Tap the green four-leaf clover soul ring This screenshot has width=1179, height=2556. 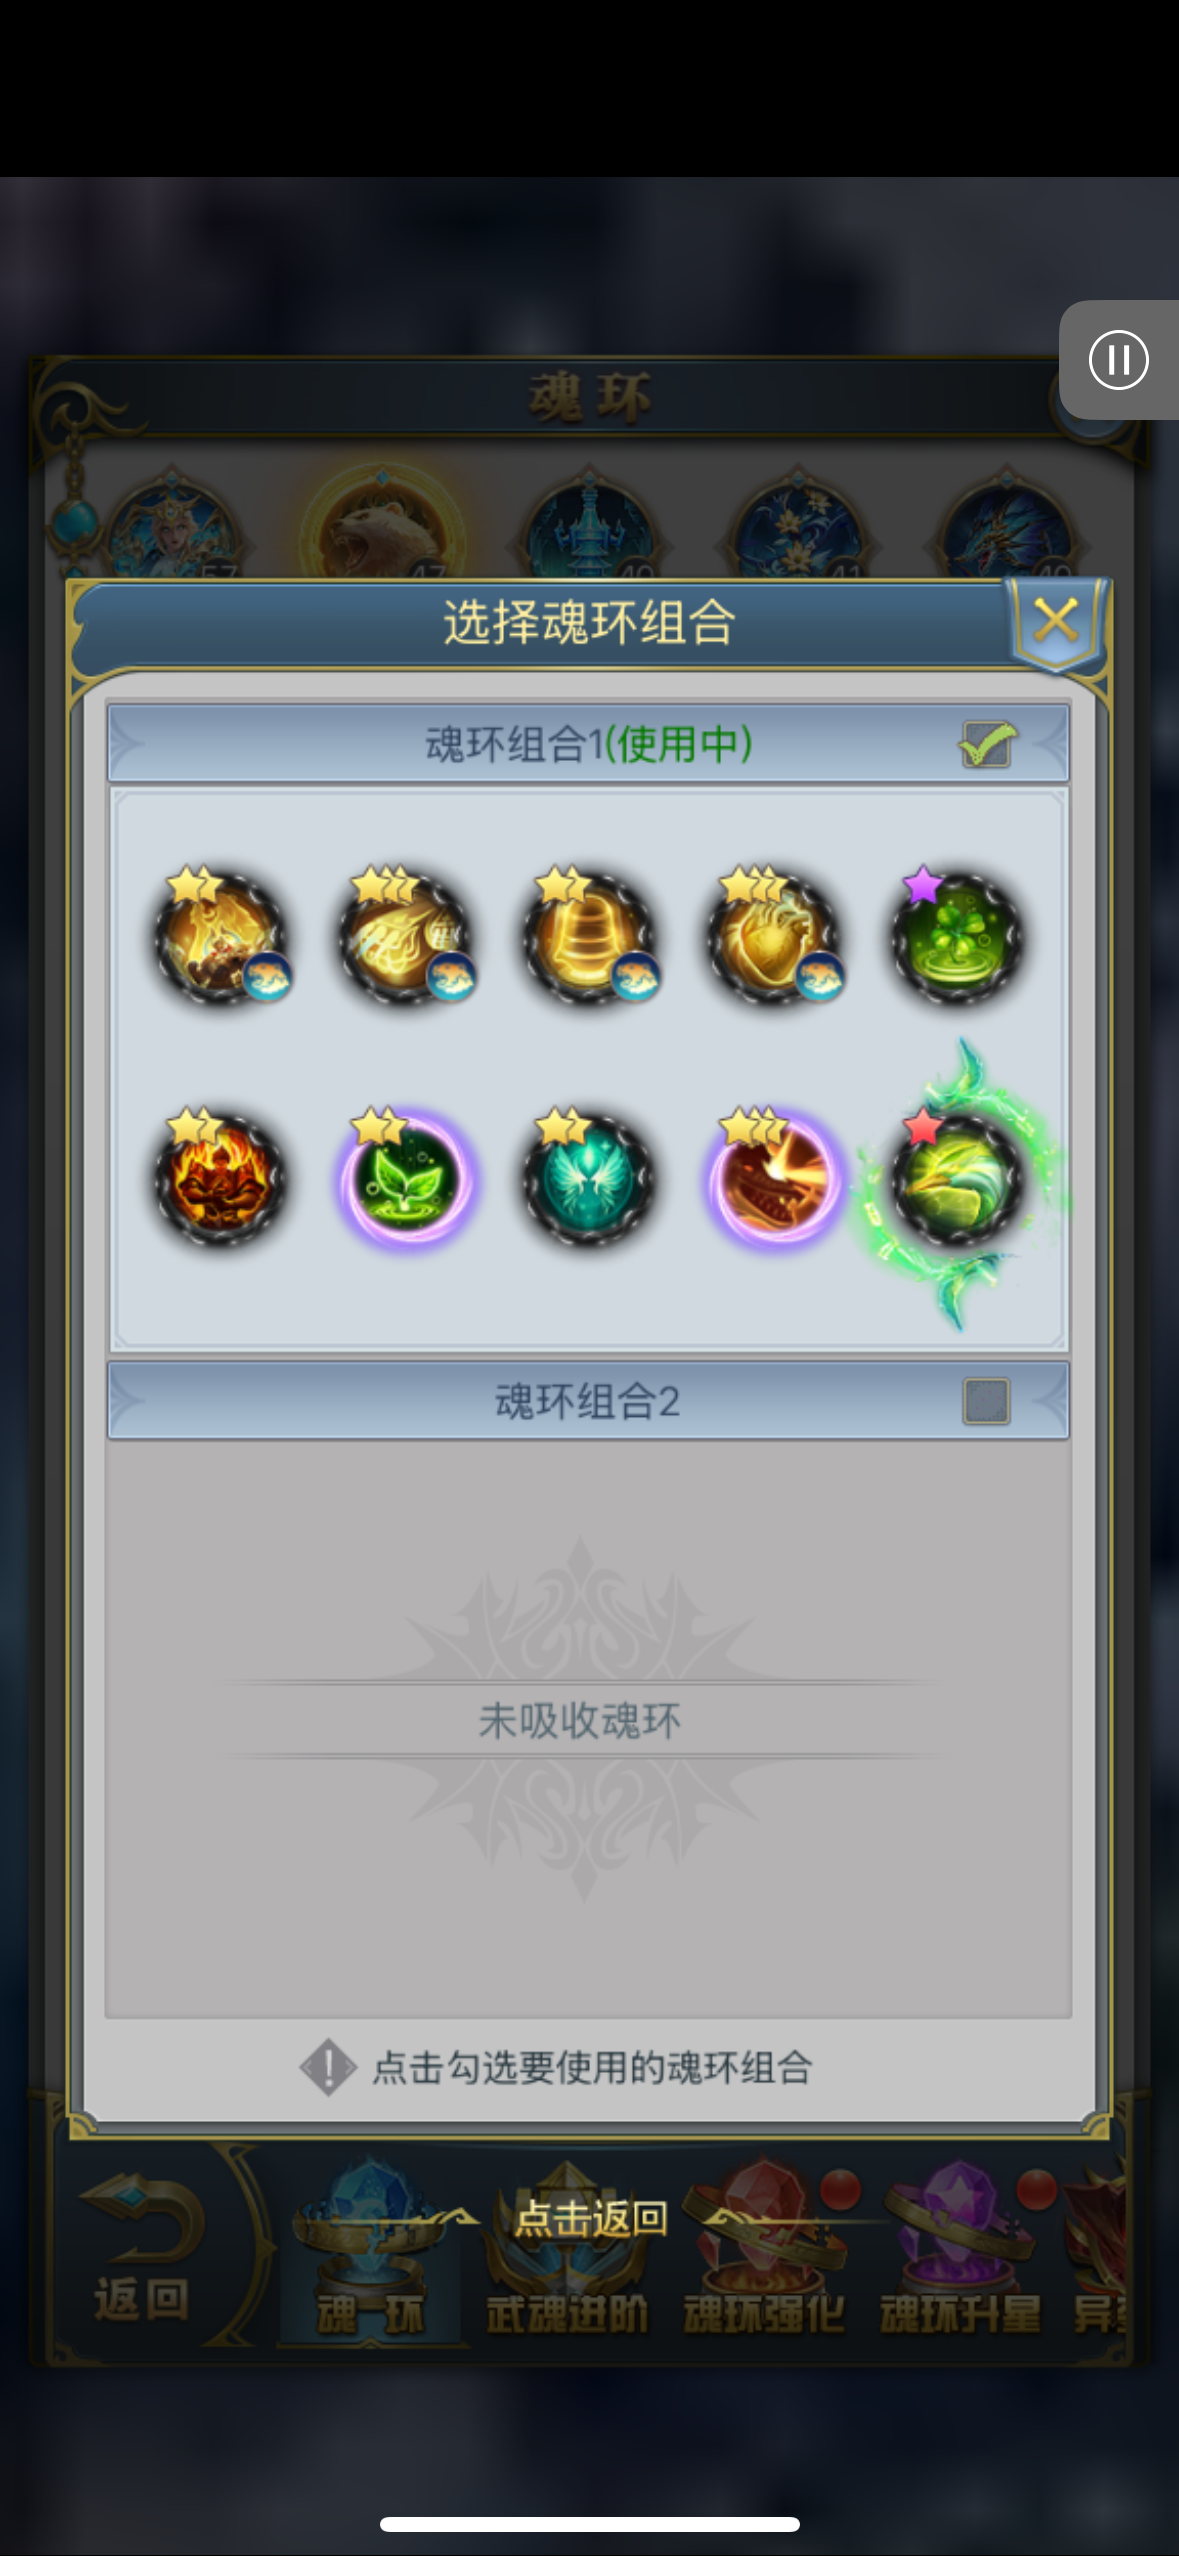click(x=957, y=937)
